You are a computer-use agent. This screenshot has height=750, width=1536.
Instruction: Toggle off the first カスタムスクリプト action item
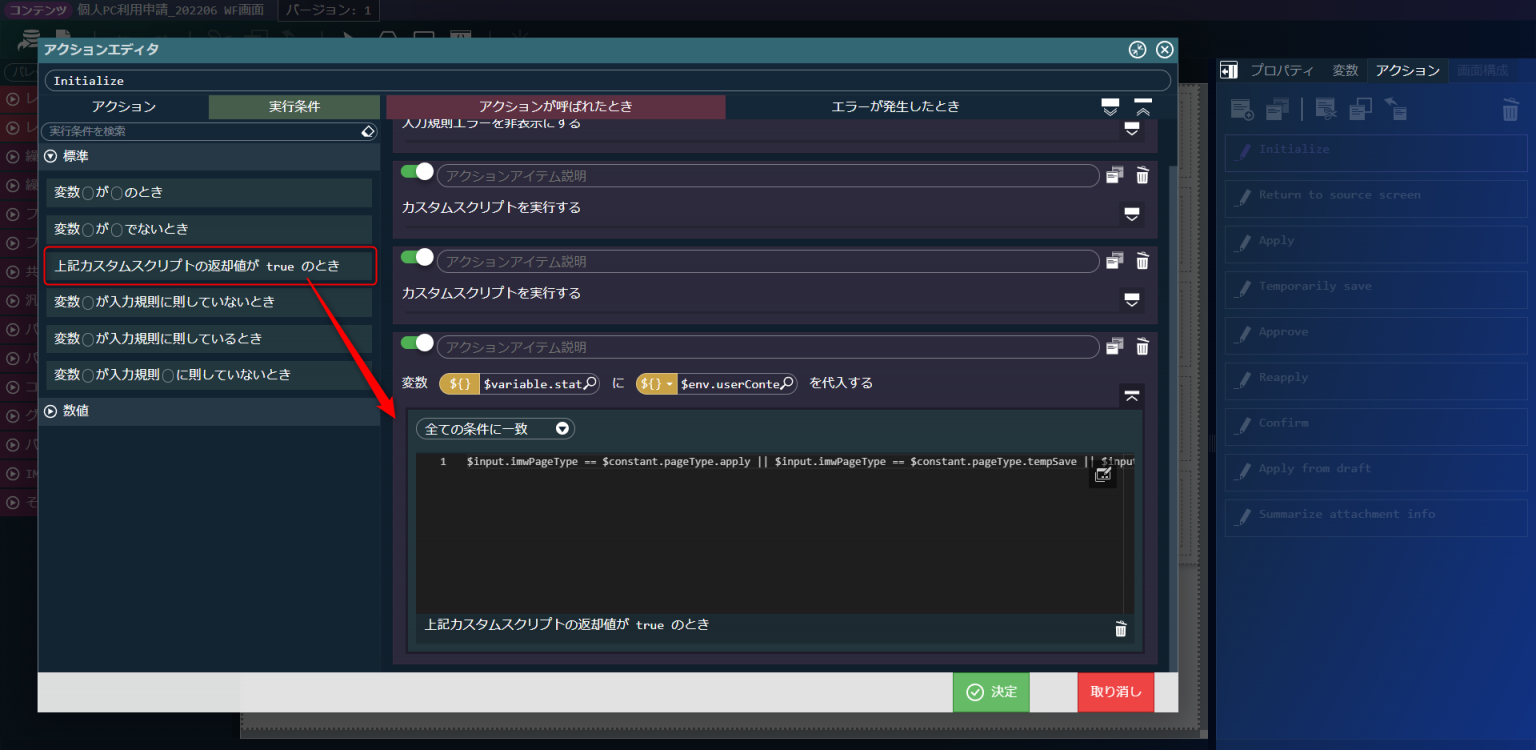(416, 172)
